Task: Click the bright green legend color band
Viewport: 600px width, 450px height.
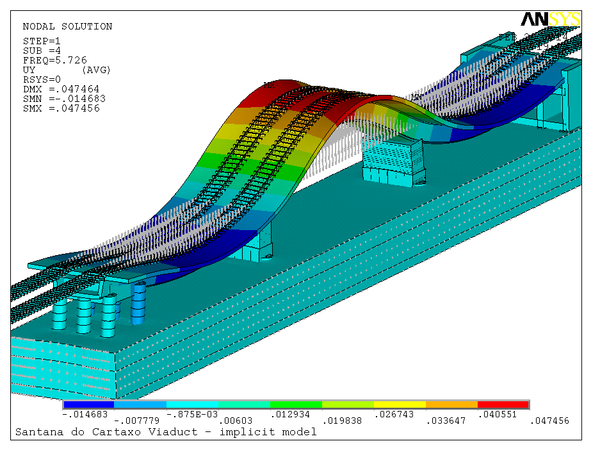Action: tap(296, 404)
